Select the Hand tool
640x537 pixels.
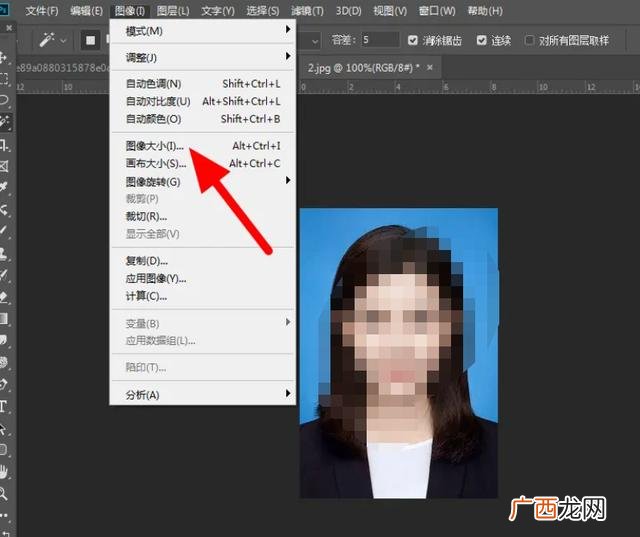point(3,472)
